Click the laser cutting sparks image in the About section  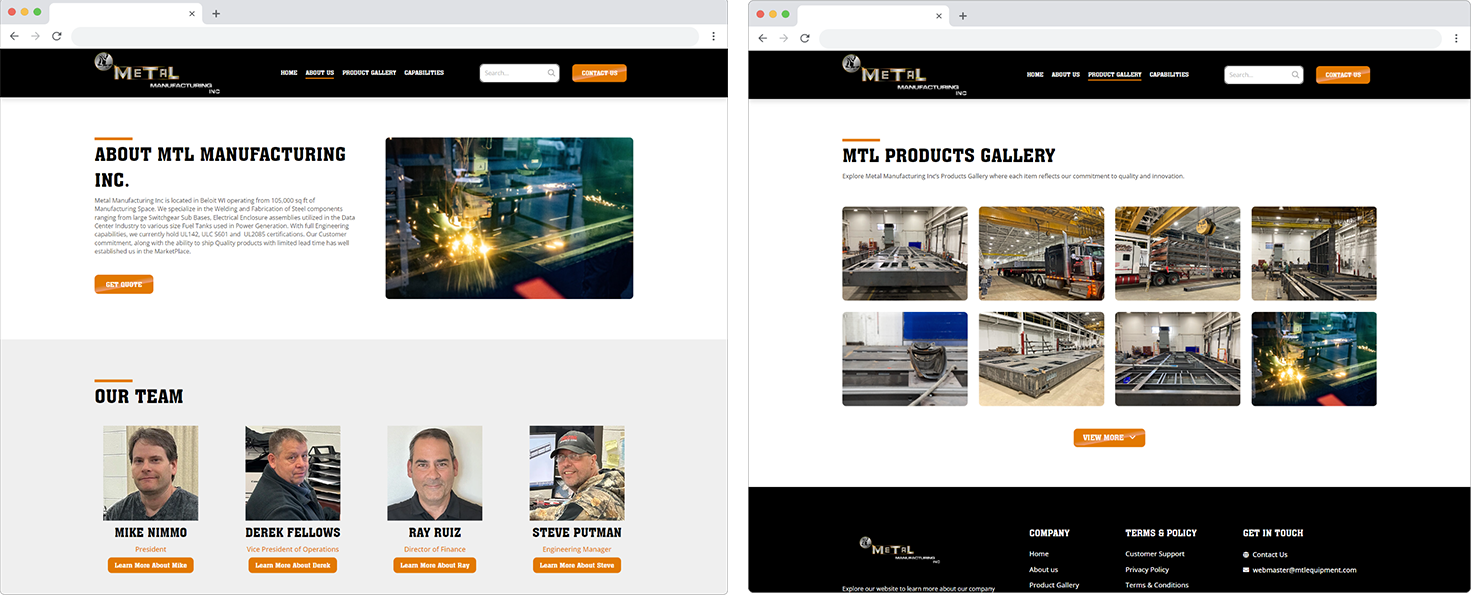tap(509, 218)
